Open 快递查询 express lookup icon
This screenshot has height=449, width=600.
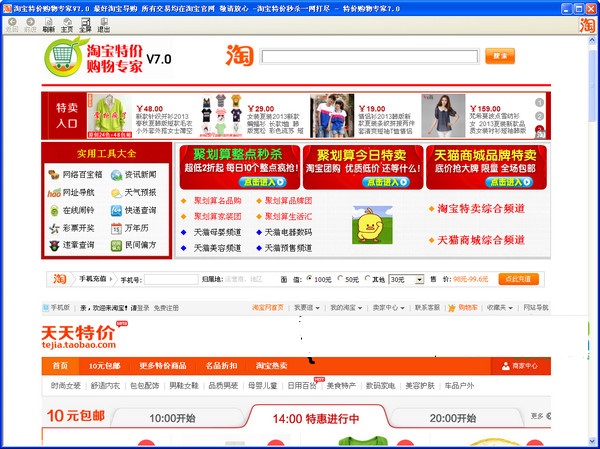click(x=116, y=210)
